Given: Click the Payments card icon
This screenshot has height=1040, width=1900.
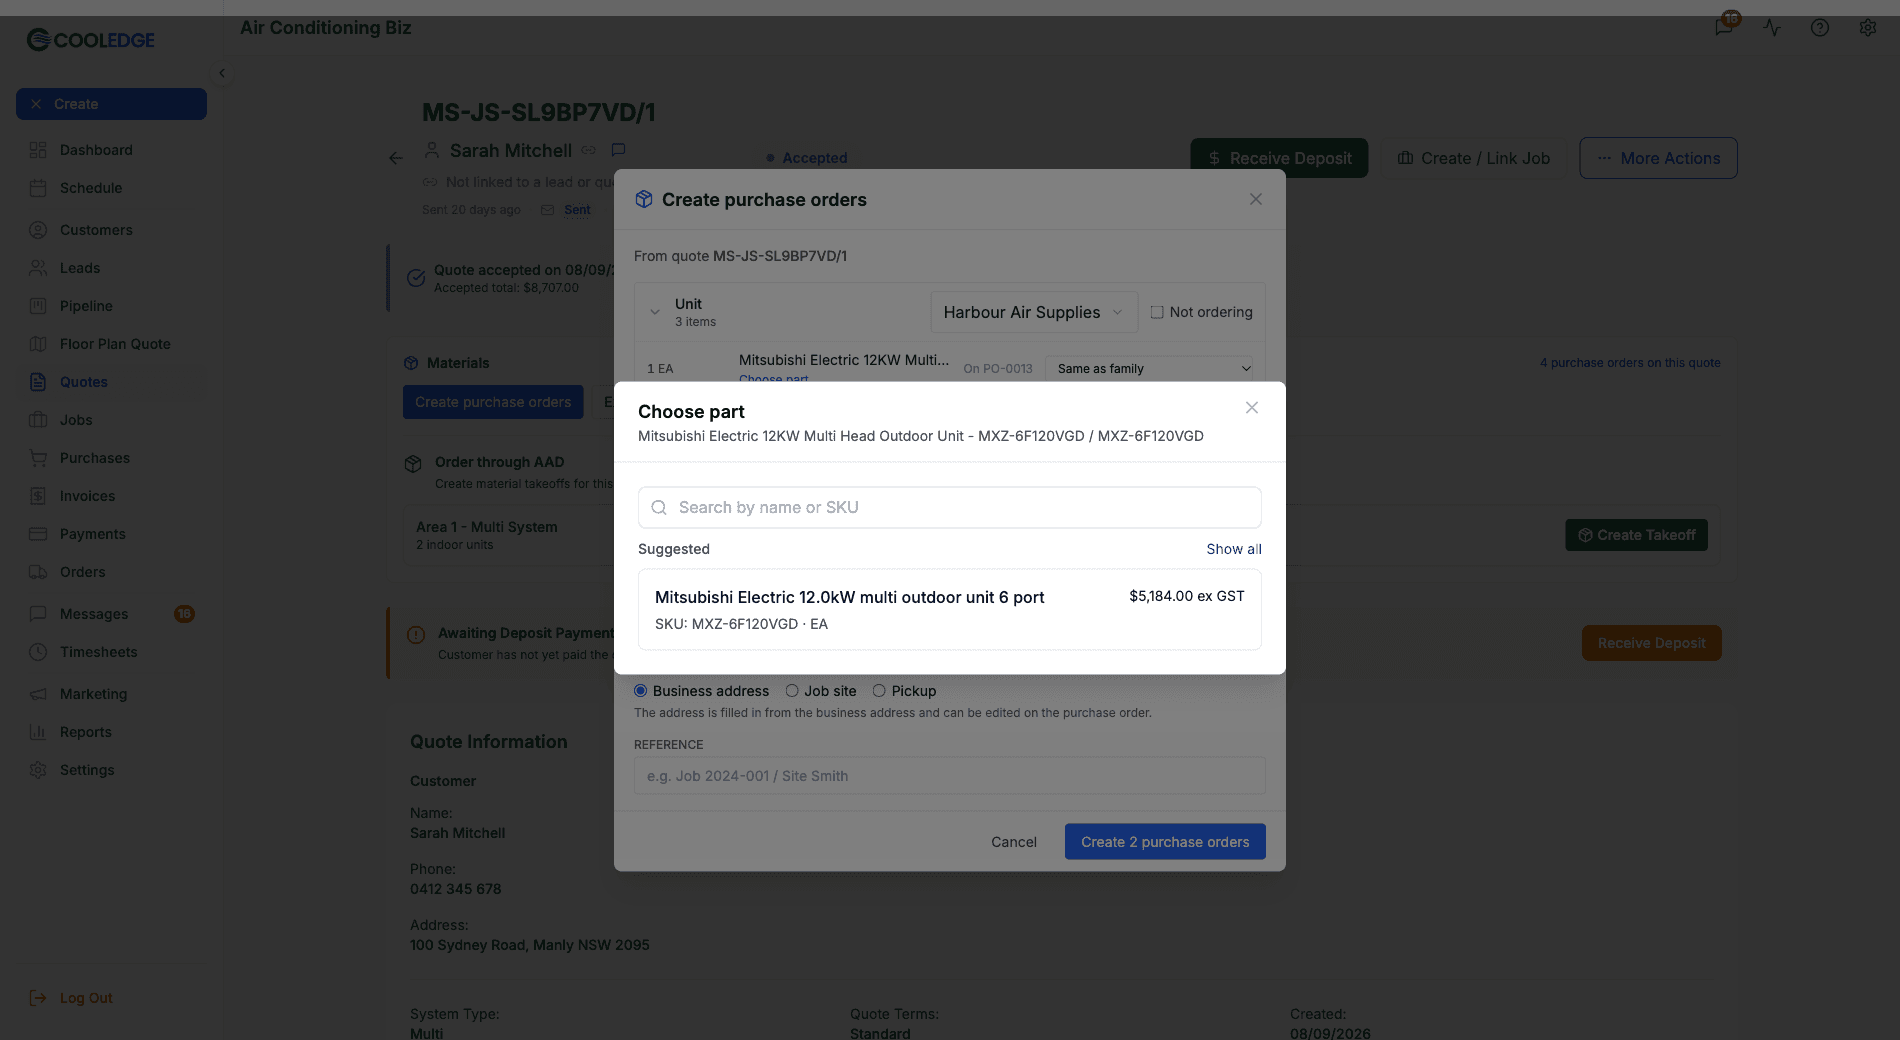Looking at the screenshot, I should pyautogui.click(x=38, y=534).
